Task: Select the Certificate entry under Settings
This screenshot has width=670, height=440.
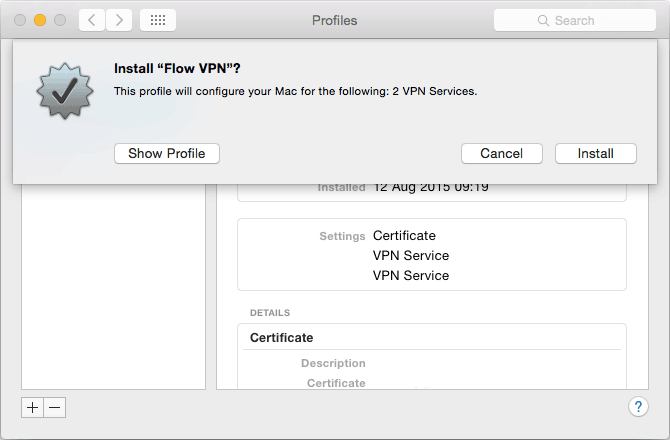Action: pos(404,235)
